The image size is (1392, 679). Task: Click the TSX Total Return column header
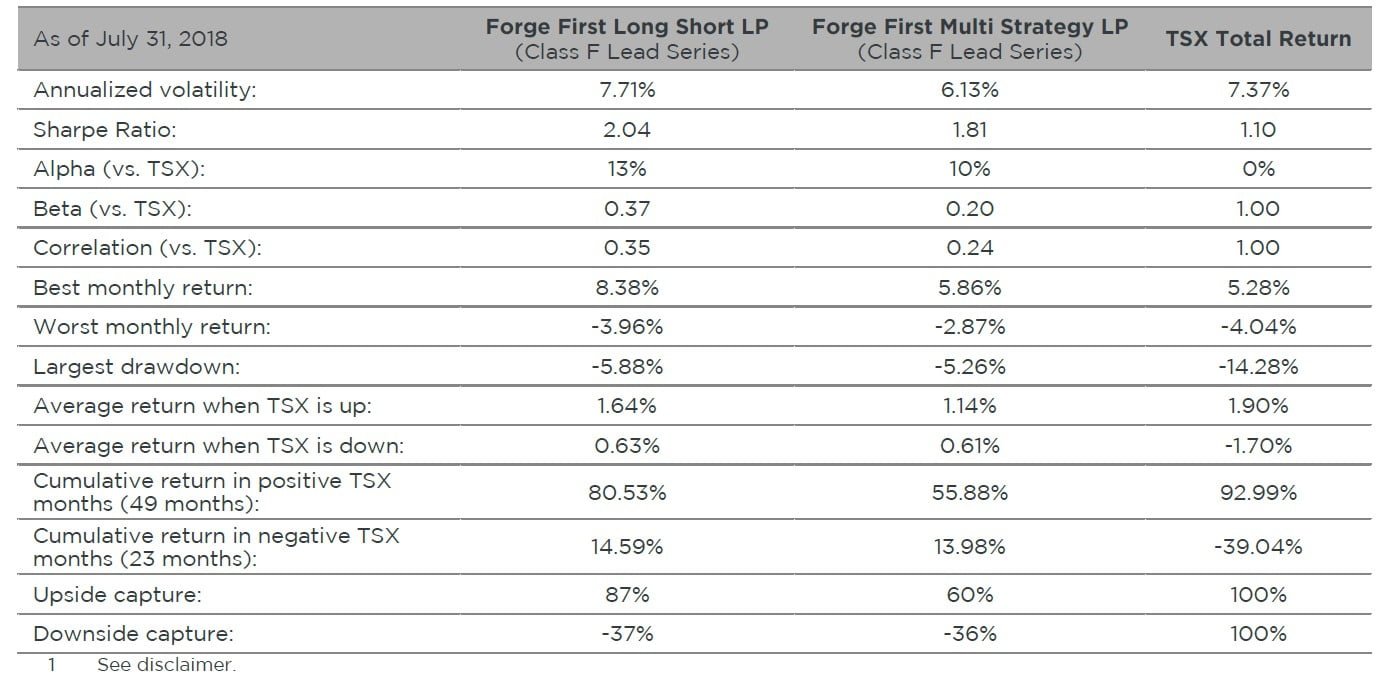(x=1258, y=39)
